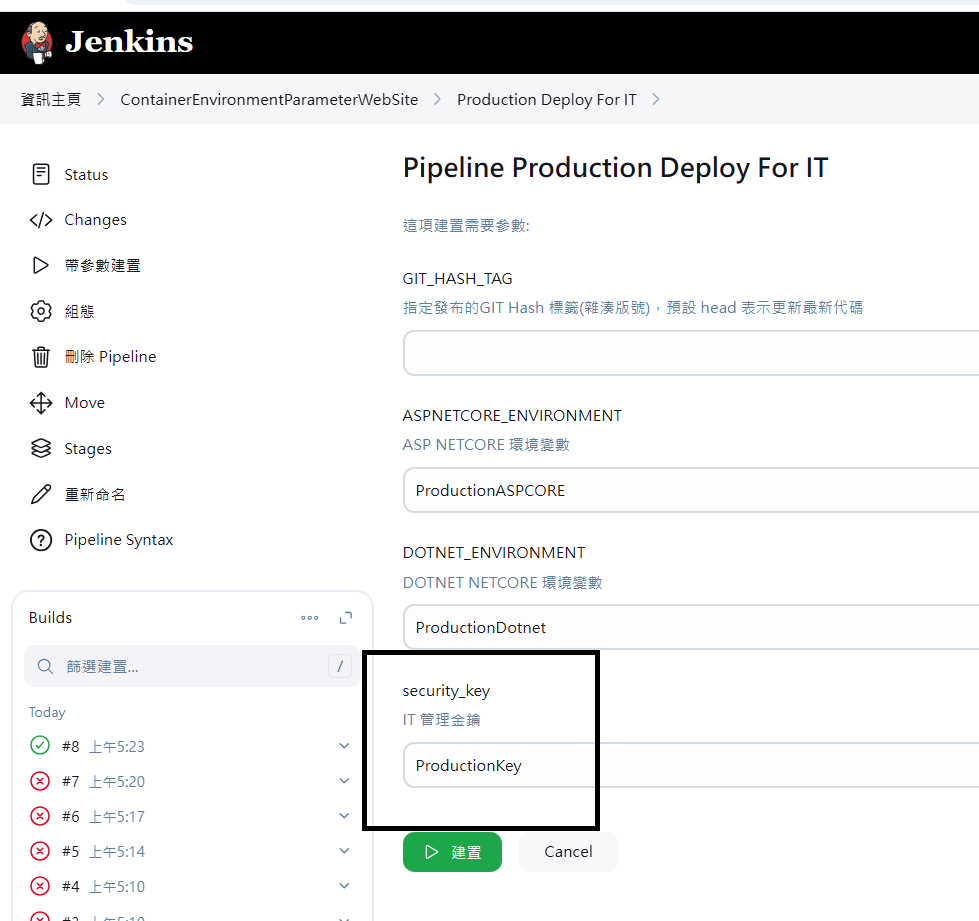Click build time 上午5:23
Viewport: 979px width, 921px height.
[117, 746]
